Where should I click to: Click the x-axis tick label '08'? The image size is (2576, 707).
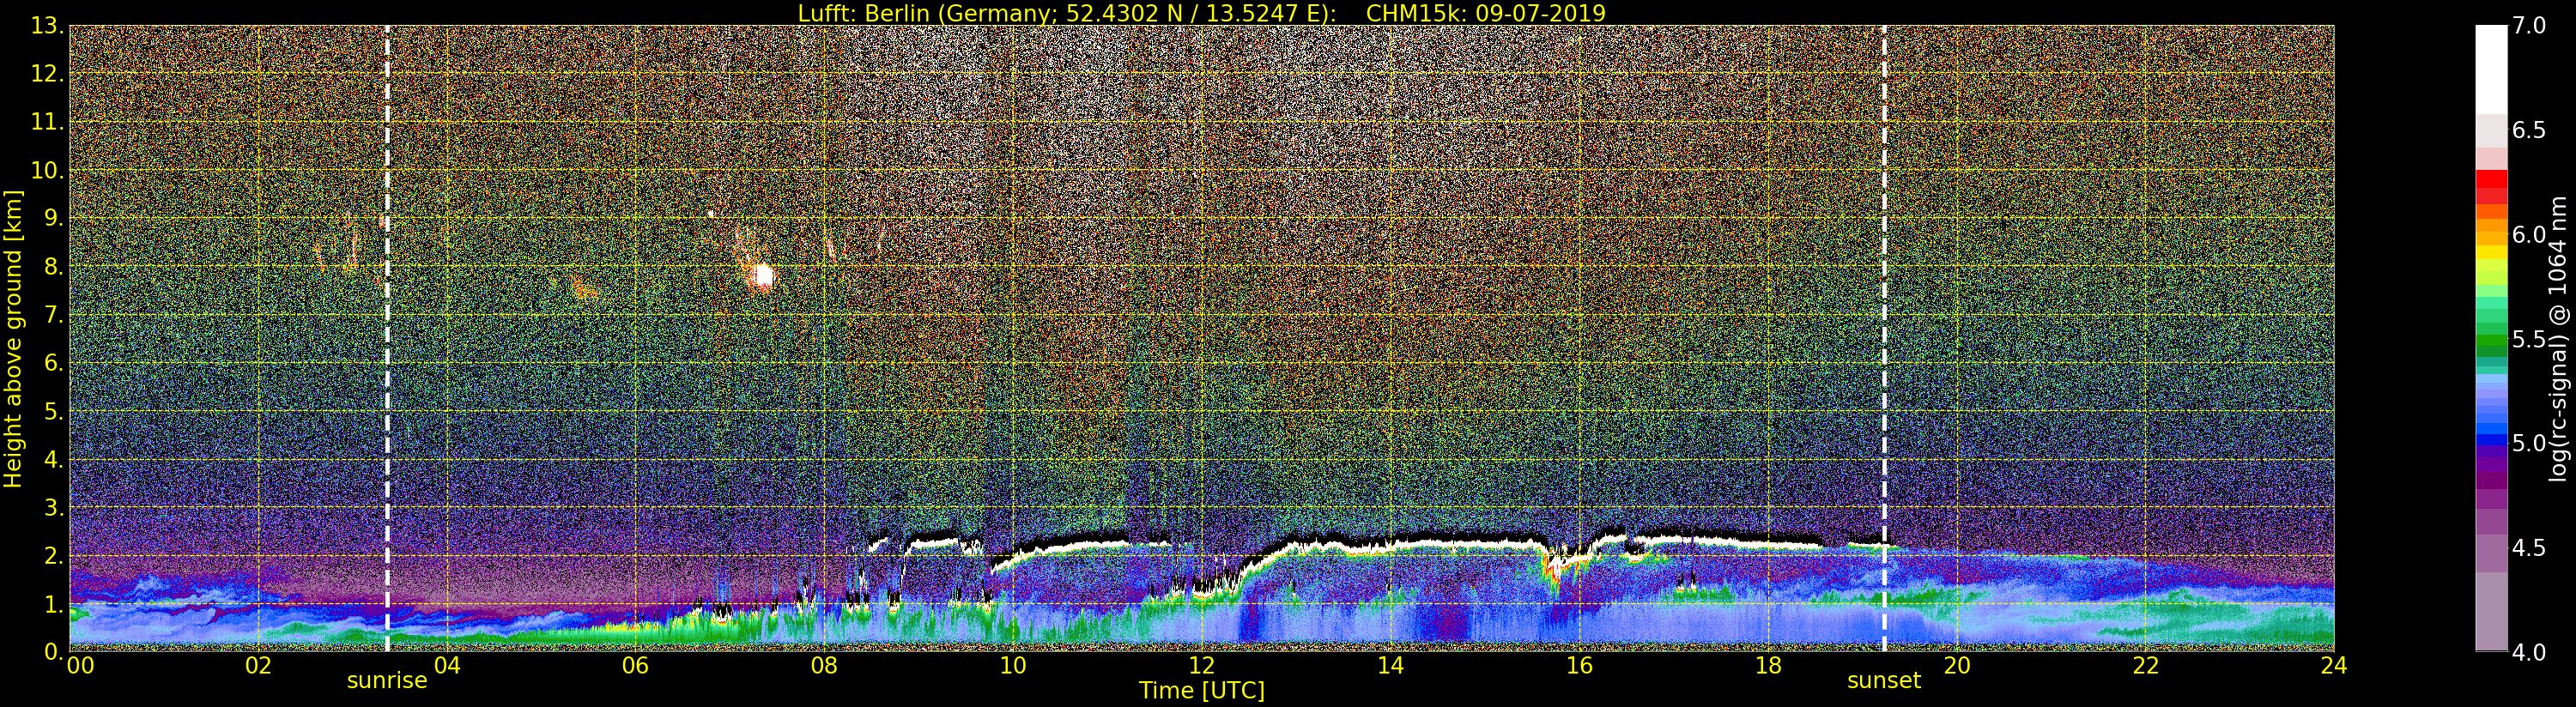(824, 666)
